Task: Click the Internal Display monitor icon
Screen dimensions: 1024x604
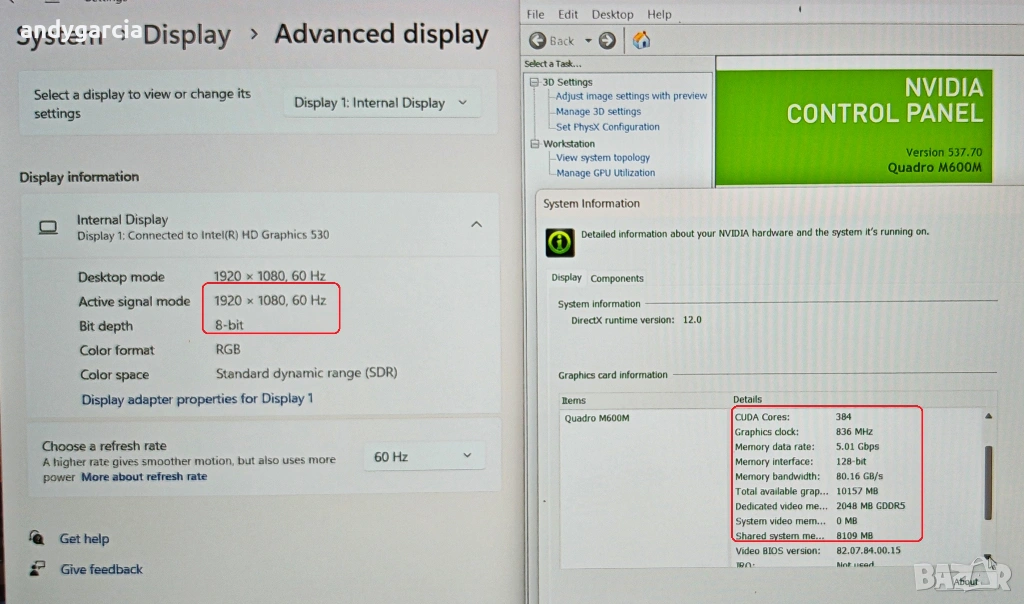Action: tap(48, 227)
